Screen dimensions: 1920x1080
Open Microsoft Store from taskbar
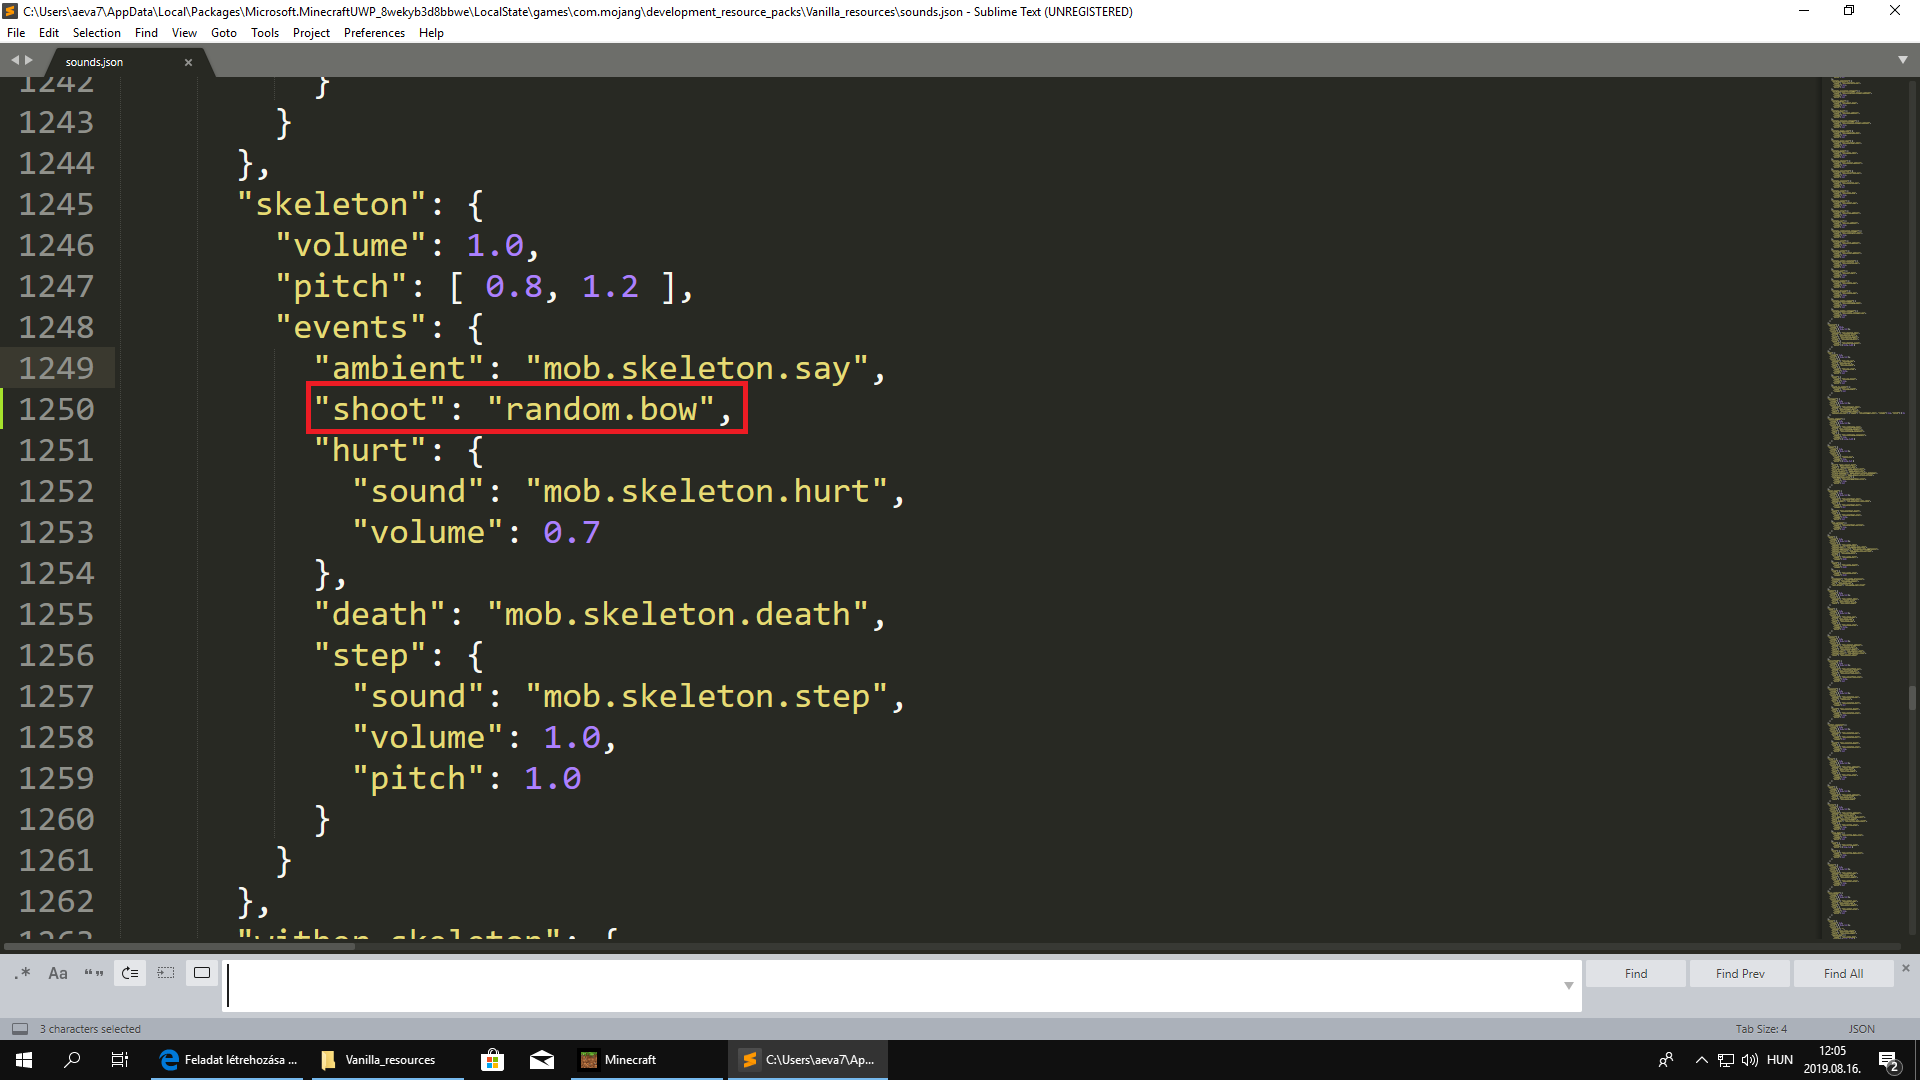(492, 1060)
